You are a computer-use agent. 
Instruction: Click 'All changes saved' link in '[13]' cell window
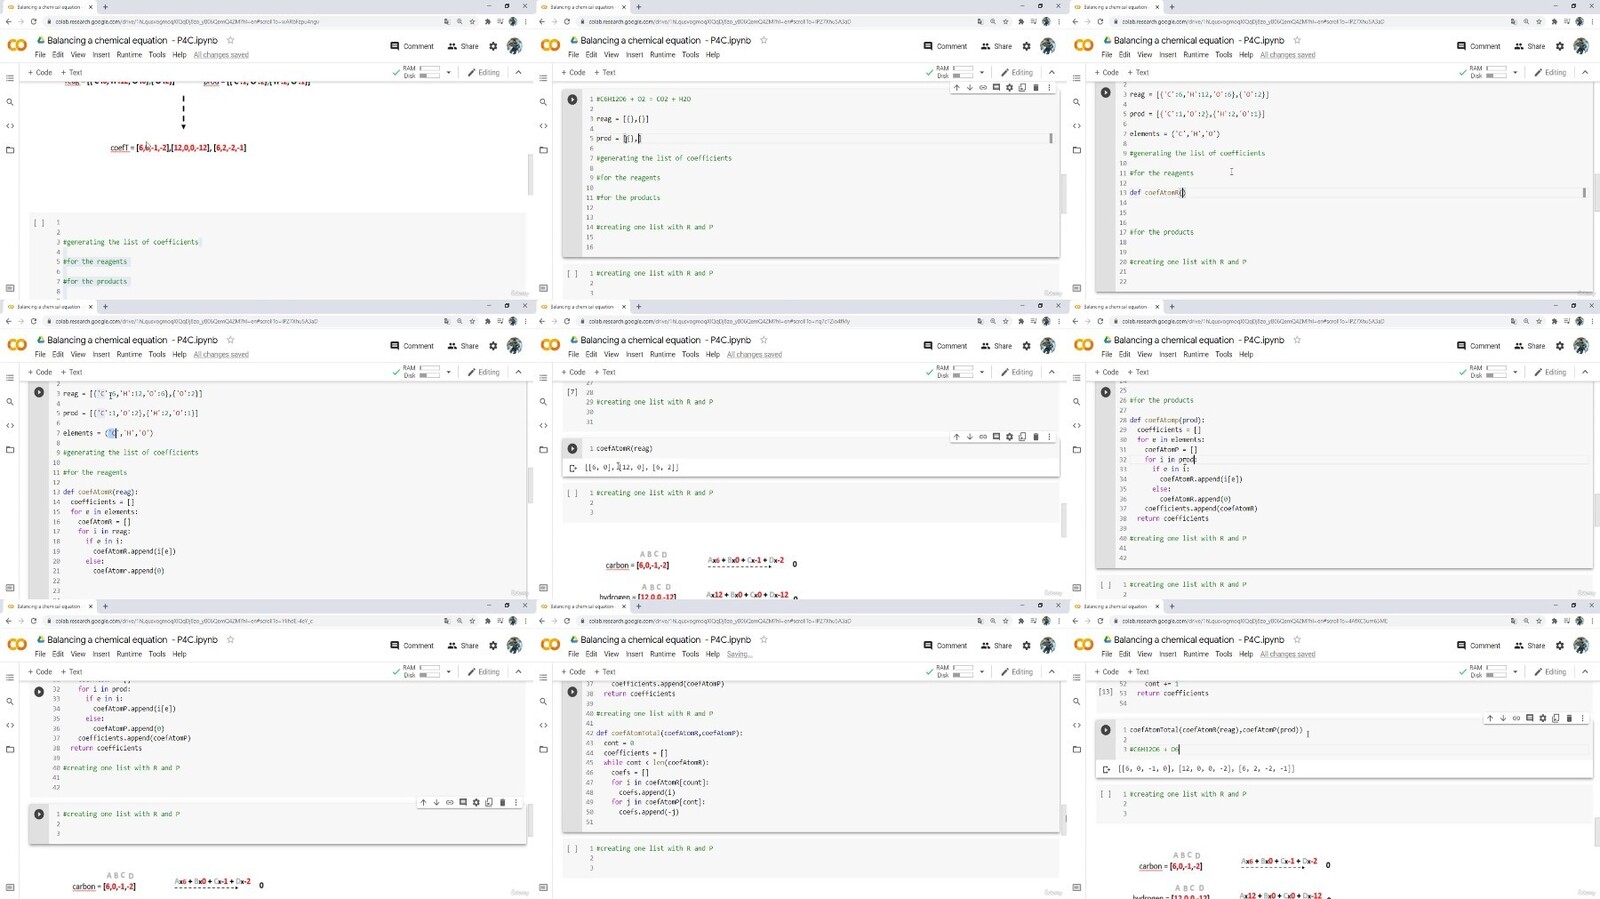[x=1288, y=654]
